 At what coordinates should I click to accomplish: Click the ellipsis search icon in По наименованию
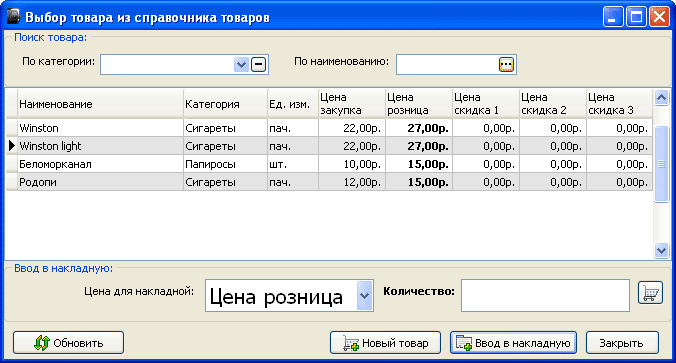(x=506, y=65)
